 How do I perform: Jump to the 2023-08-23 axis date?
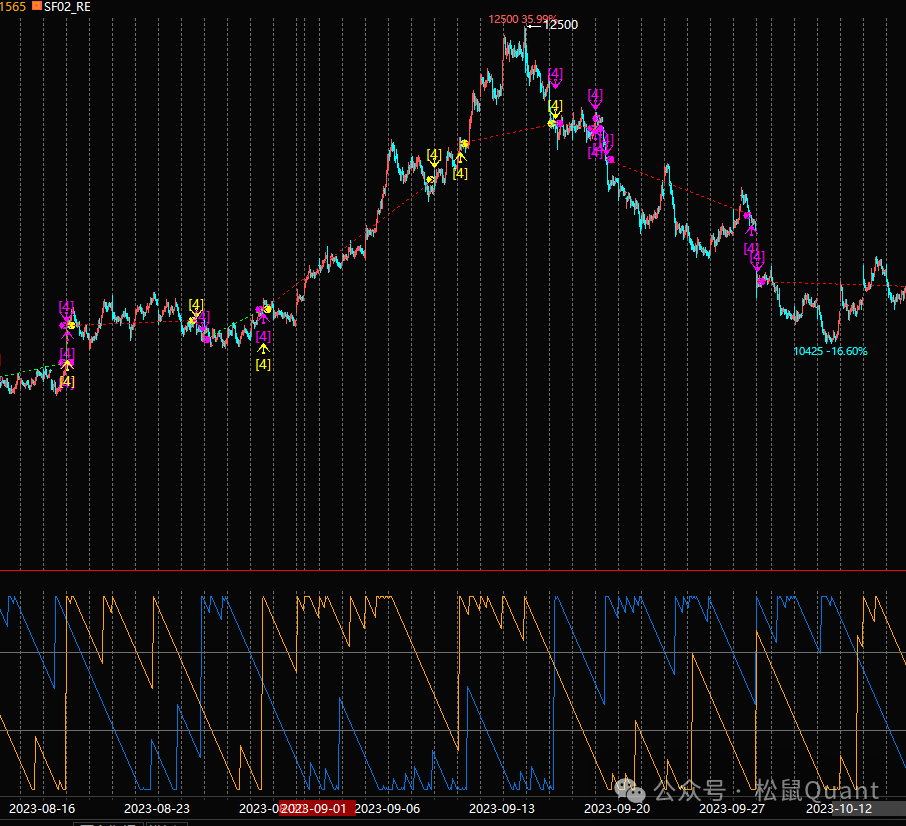(x=157, y=808)
